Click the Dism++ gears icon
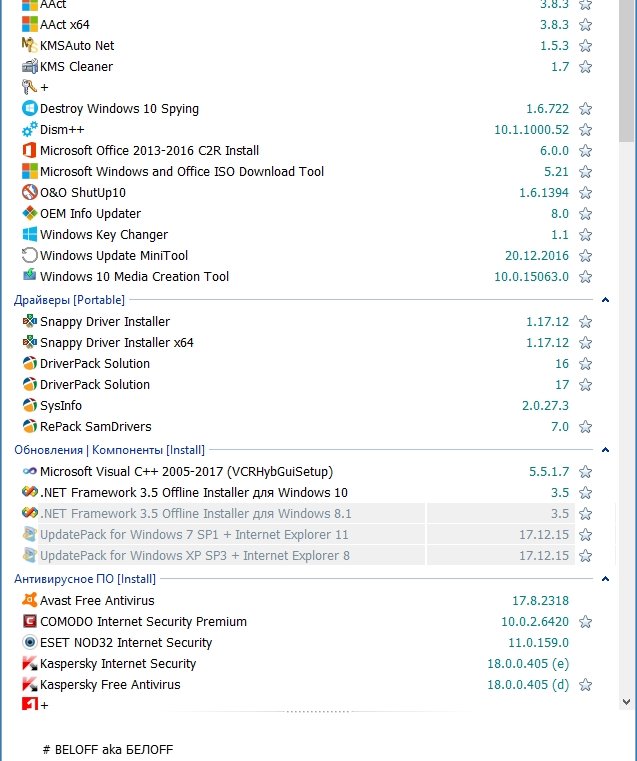 tap(30, 129)
